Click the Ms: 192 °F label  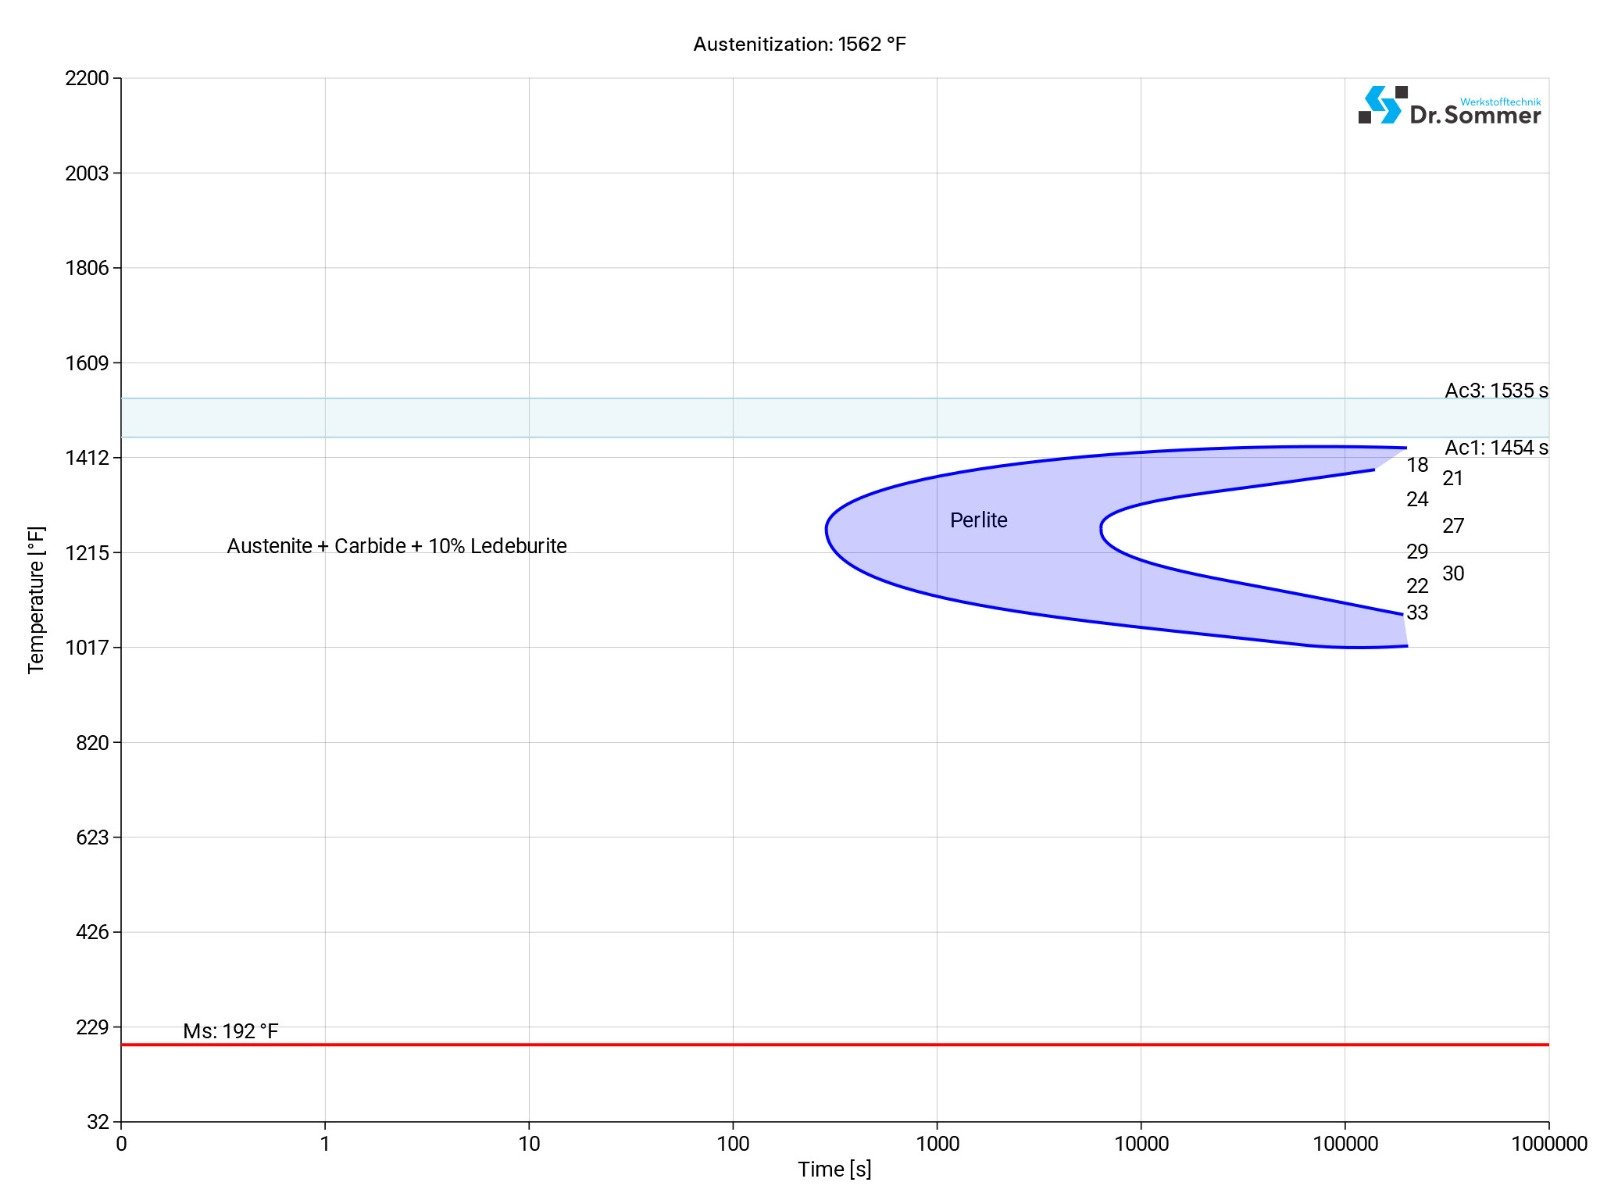(x=230, y=1031)
